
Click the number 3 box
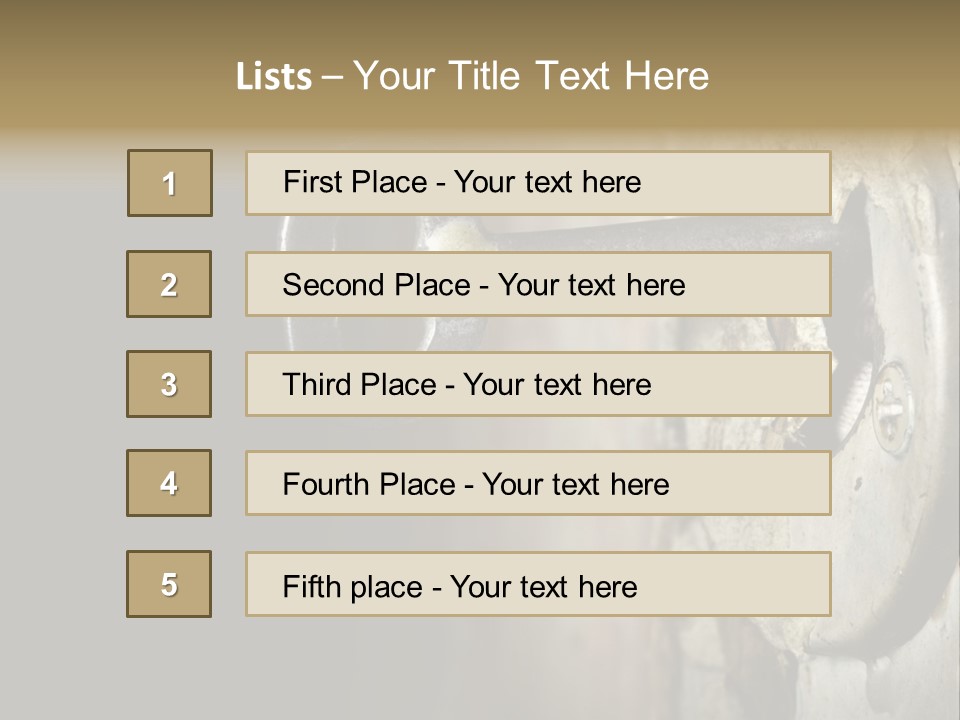coord(169,384)
